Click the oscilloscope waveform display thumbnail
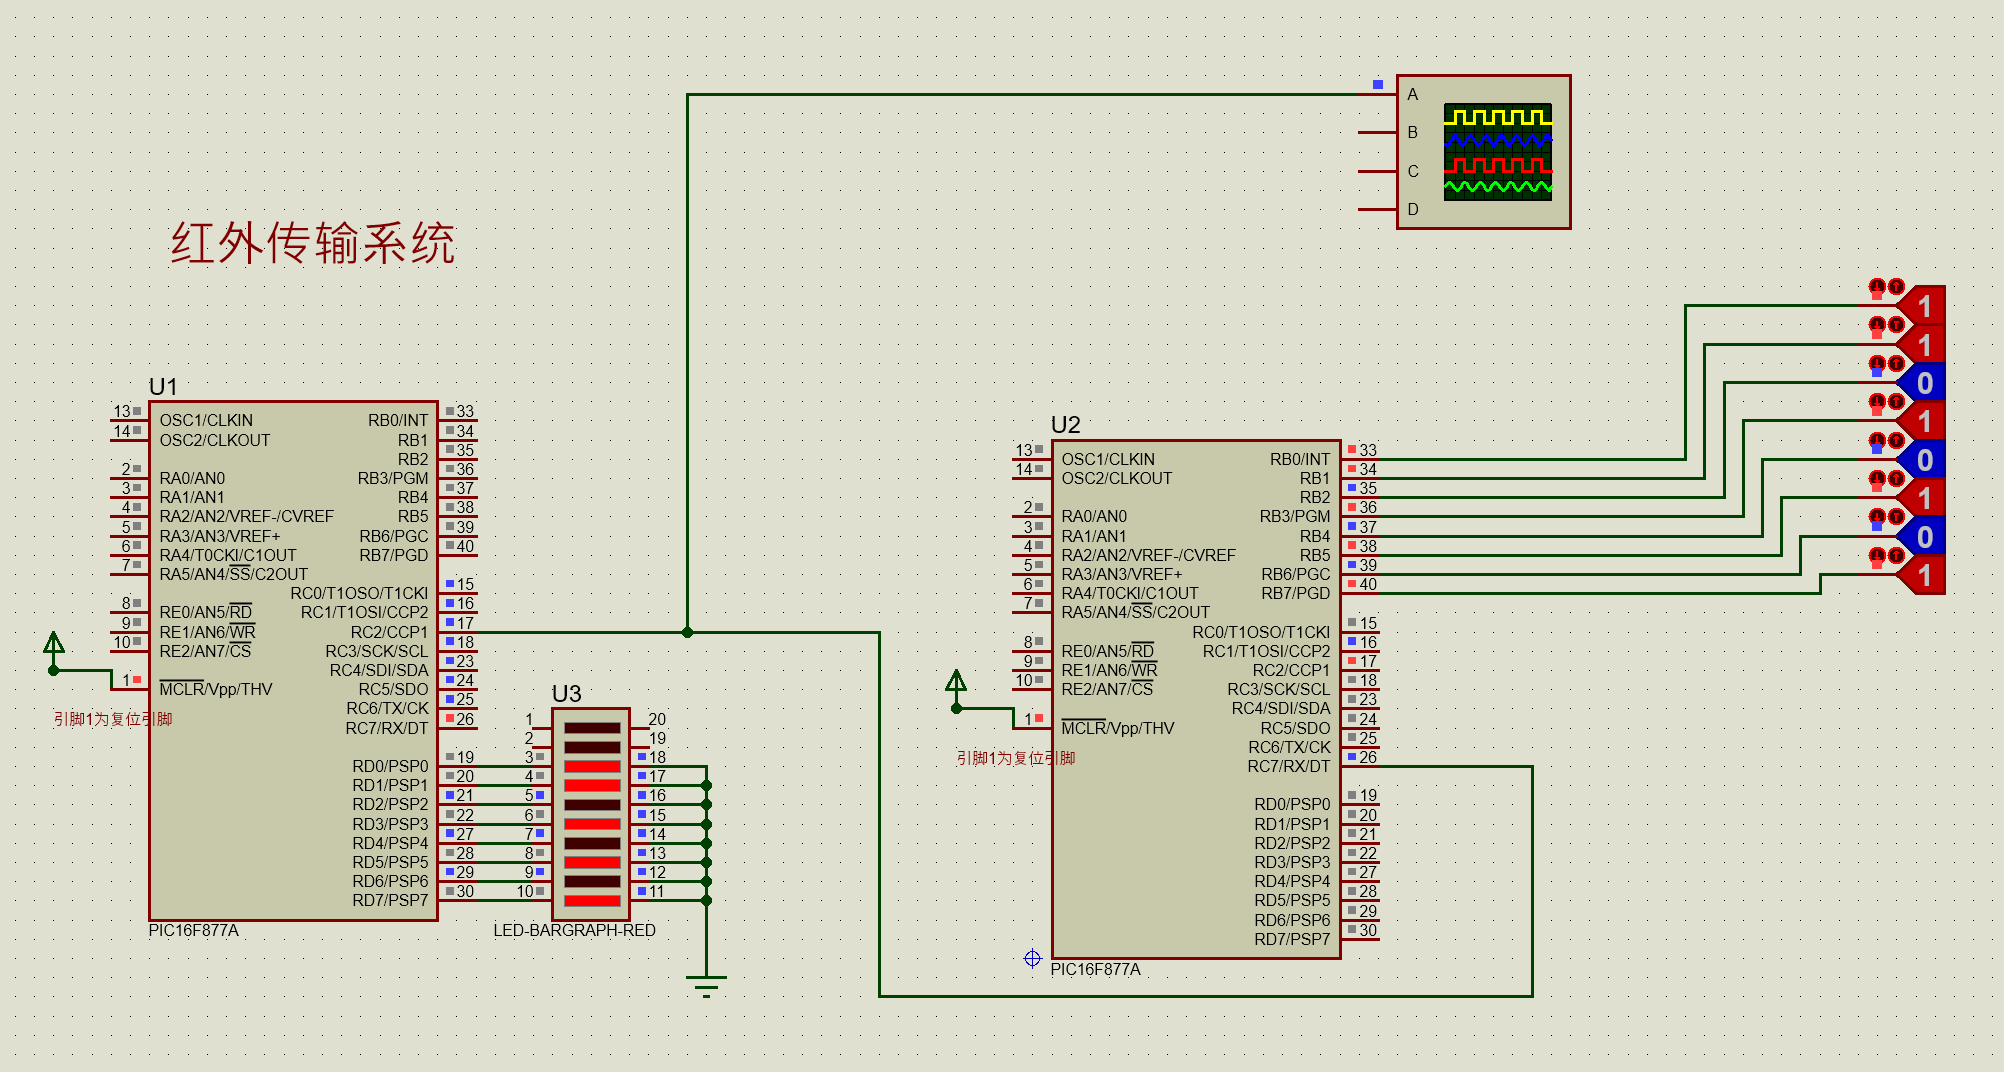This screenshot has width=2004, height=1072. pos(1497,152)
